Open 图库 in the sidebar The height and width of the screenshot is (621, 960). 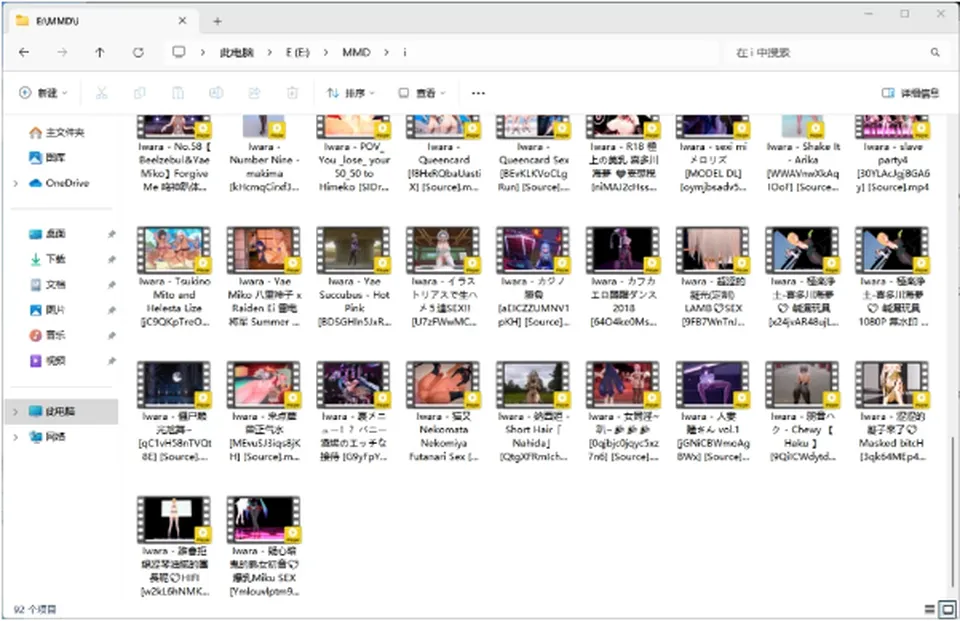[x=48, y=158]
